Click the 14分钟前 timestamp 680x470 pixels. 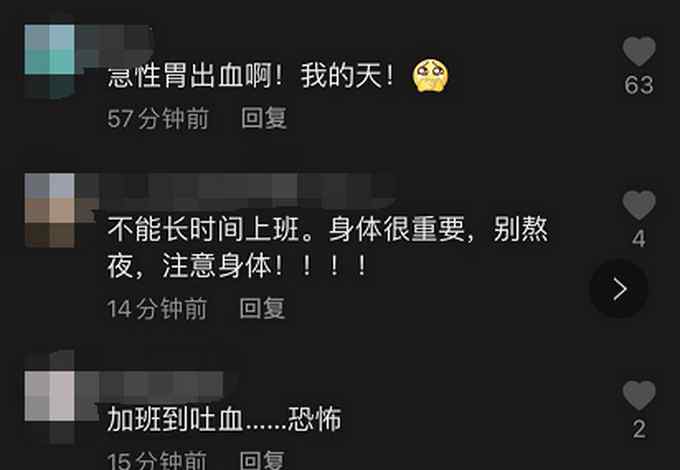pyautogui.click(x=157, y=309)
